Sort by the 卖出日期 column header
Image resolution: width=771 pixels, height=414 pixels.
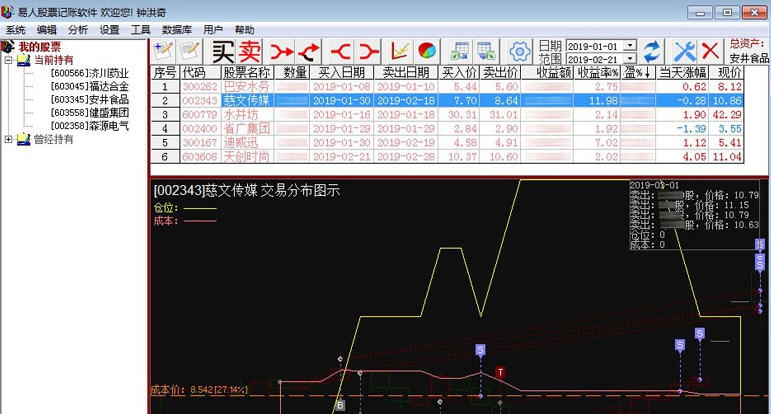tap(406, 73)
